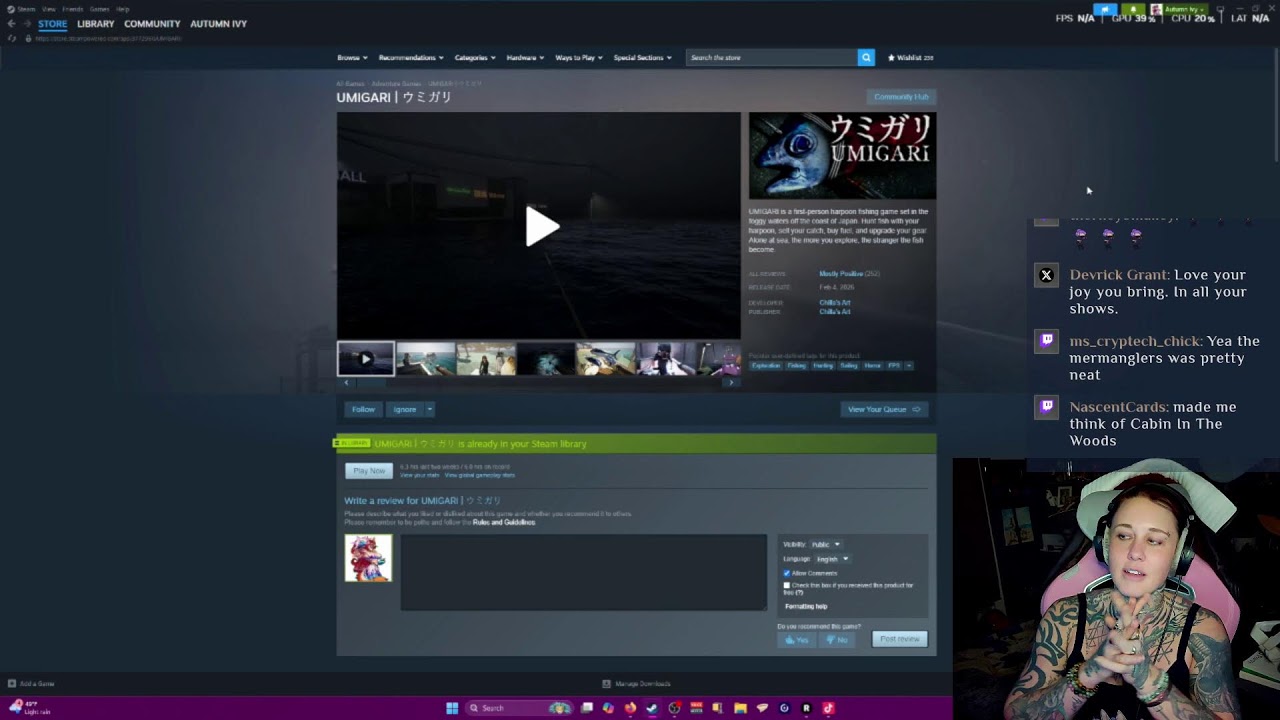1280x720 pixels.
Task: Open the Chilla's Art publisher link
Action: [x=835, y=312]
